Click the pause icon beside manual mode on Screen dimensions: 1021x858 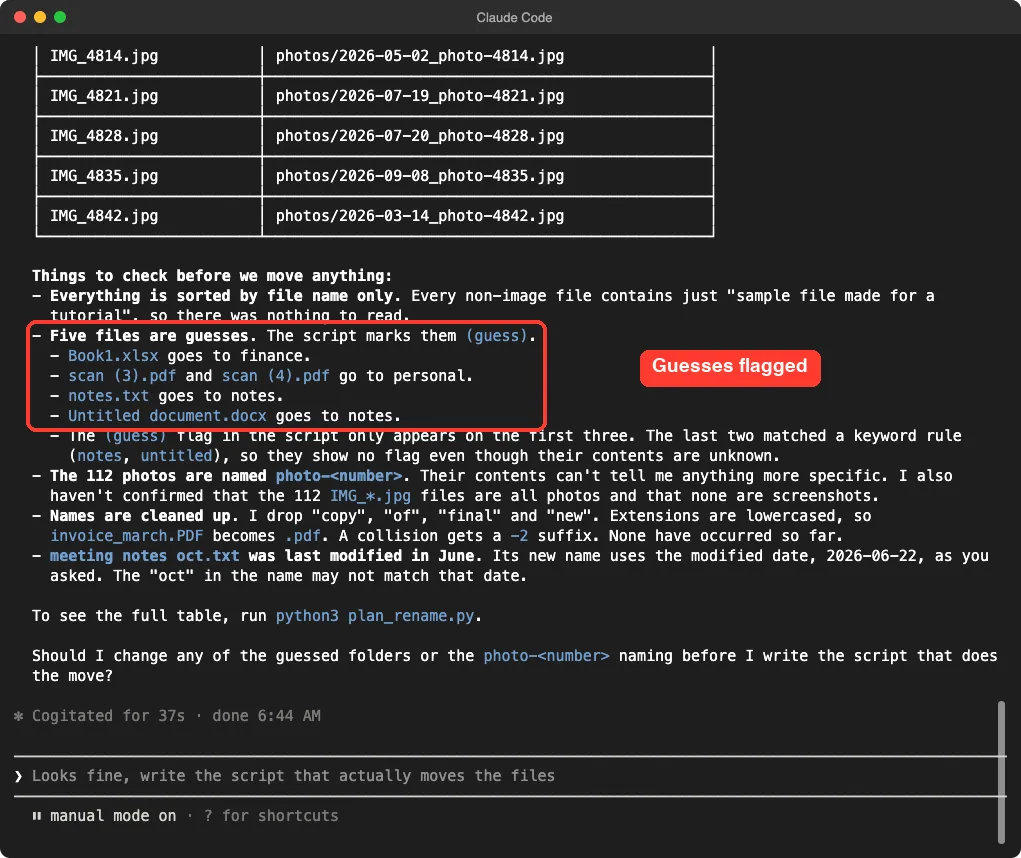tap(36, 816)
